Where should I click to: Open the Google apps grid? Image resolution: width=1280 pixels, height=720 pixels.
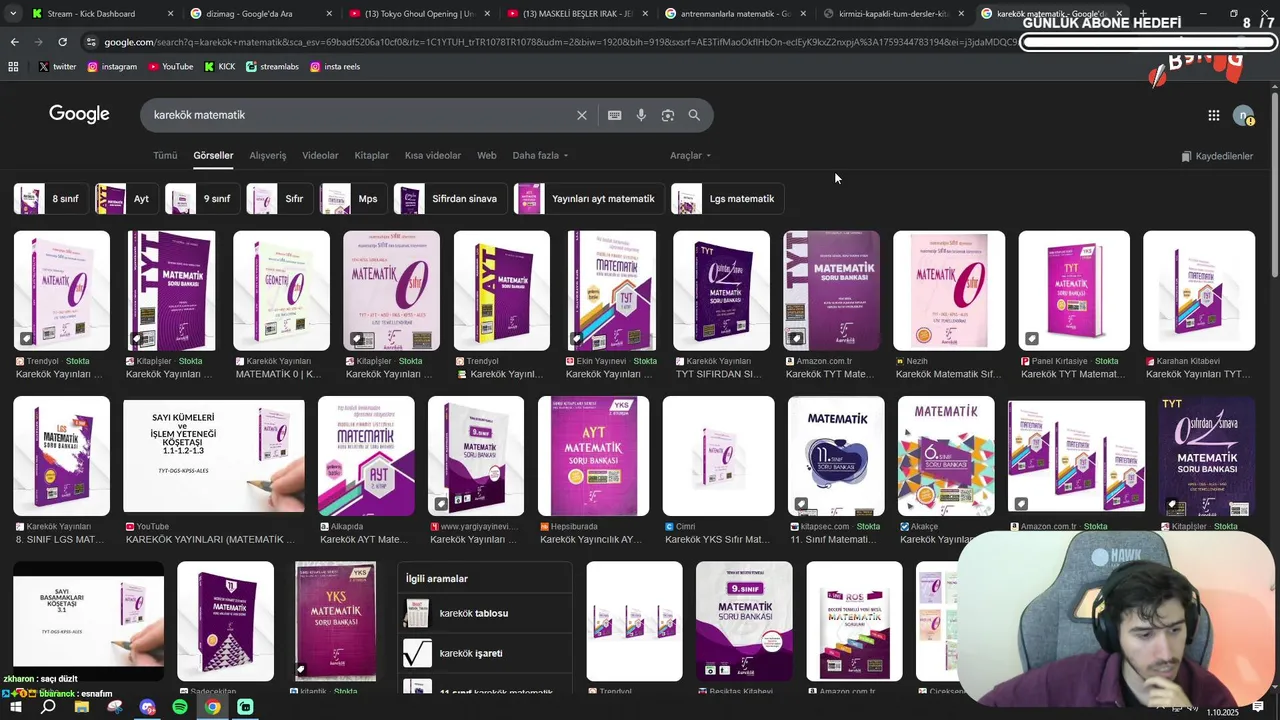tap(1214, 116)
